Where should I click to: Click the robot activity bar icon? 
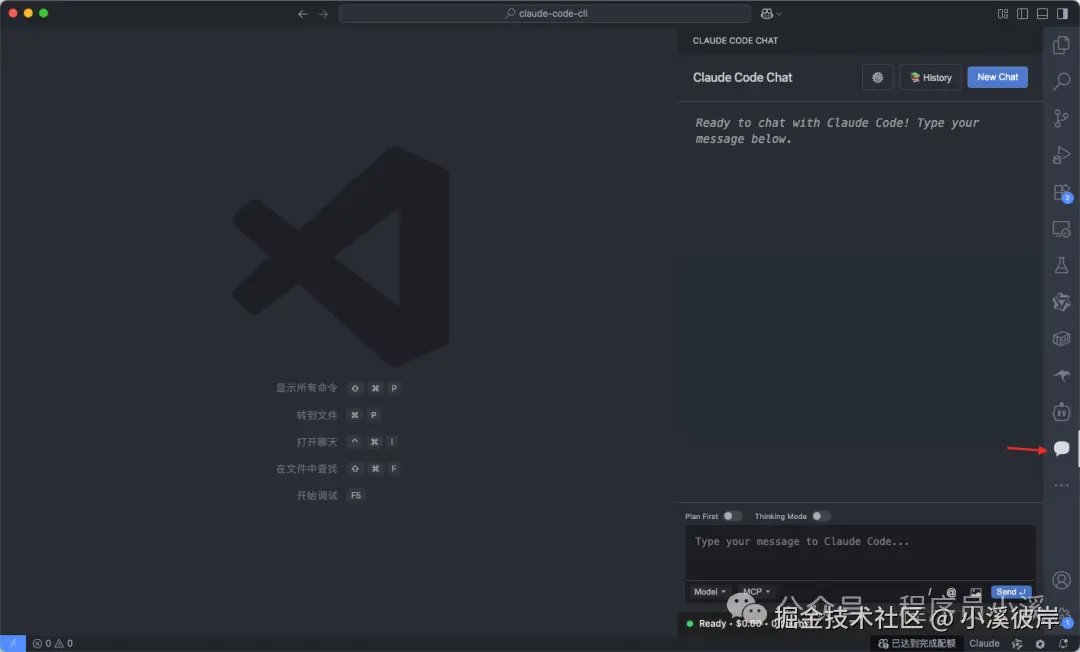1061,412
